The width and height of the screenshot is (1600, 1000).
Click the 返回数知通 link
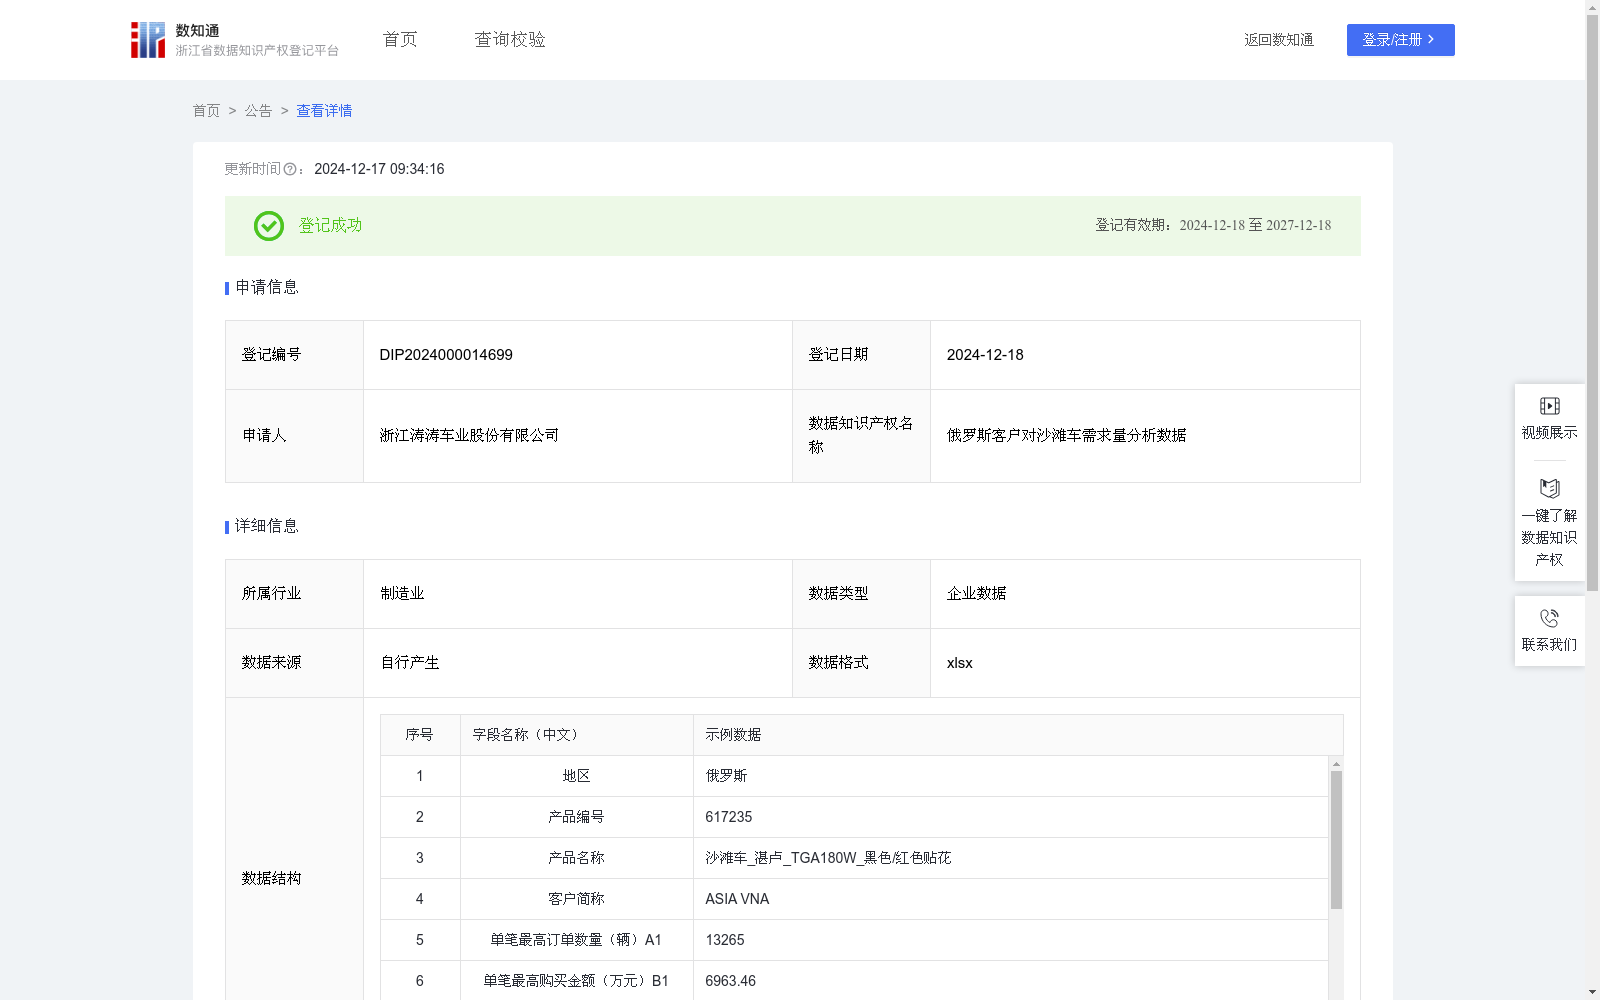coord(1278,40)
